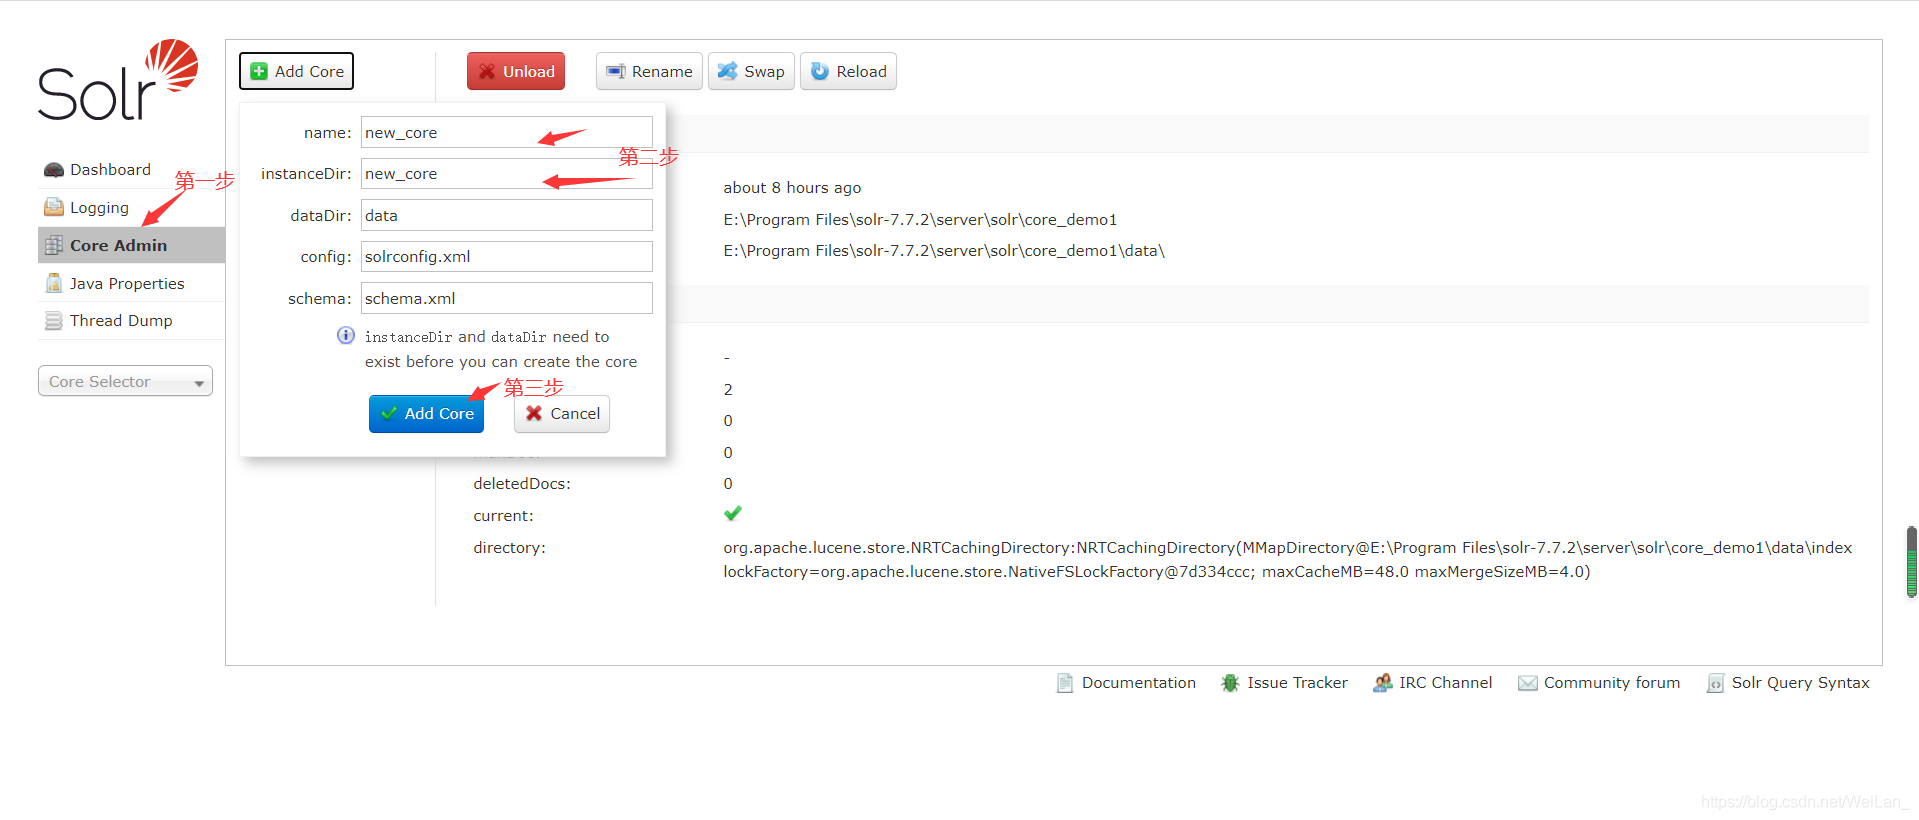This screenshot has width=1919, height=820.
Task: Click the Java Properties icon
Action: click(x=54, y=283)
